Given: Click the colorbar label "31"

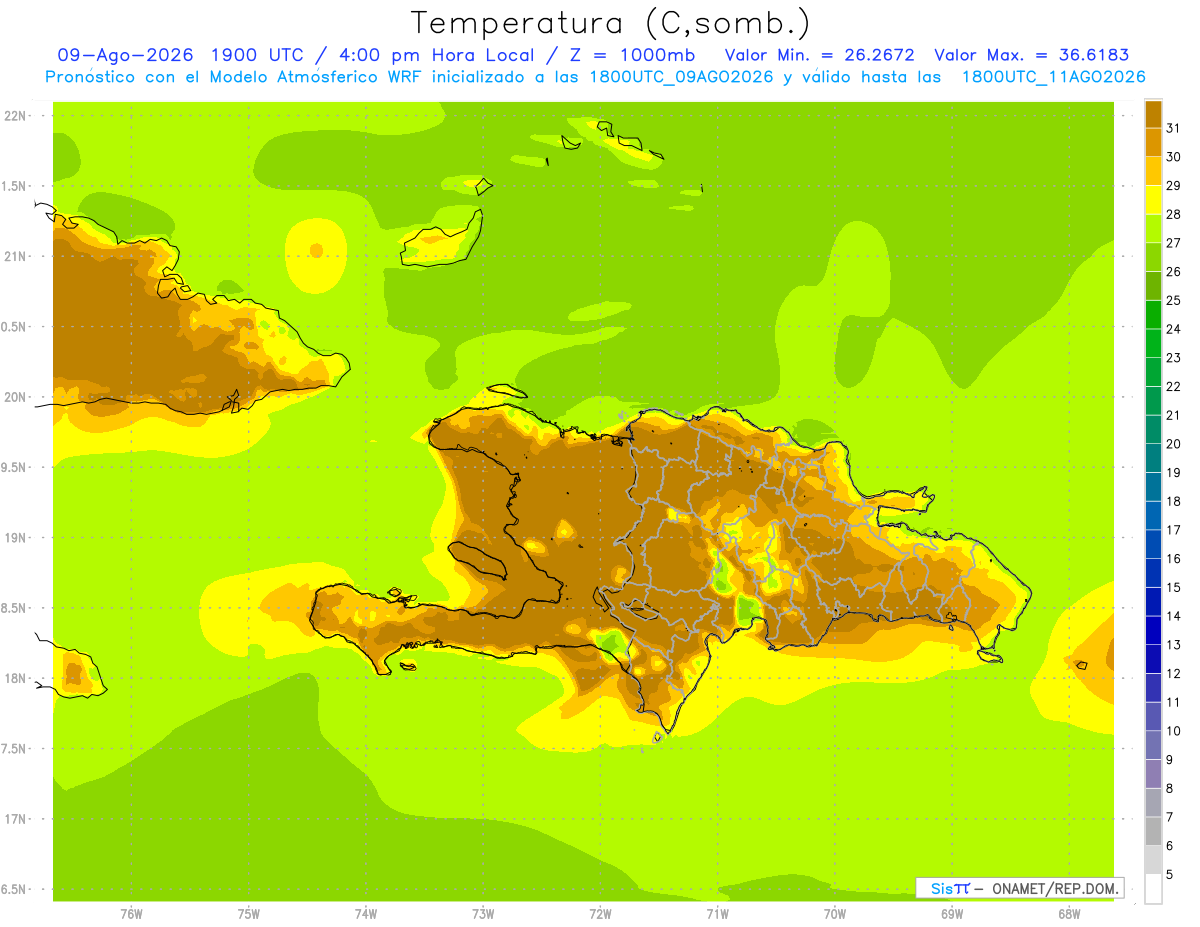Looking at the screenshot, I should pyautogui.click(x=1173, y=128).
